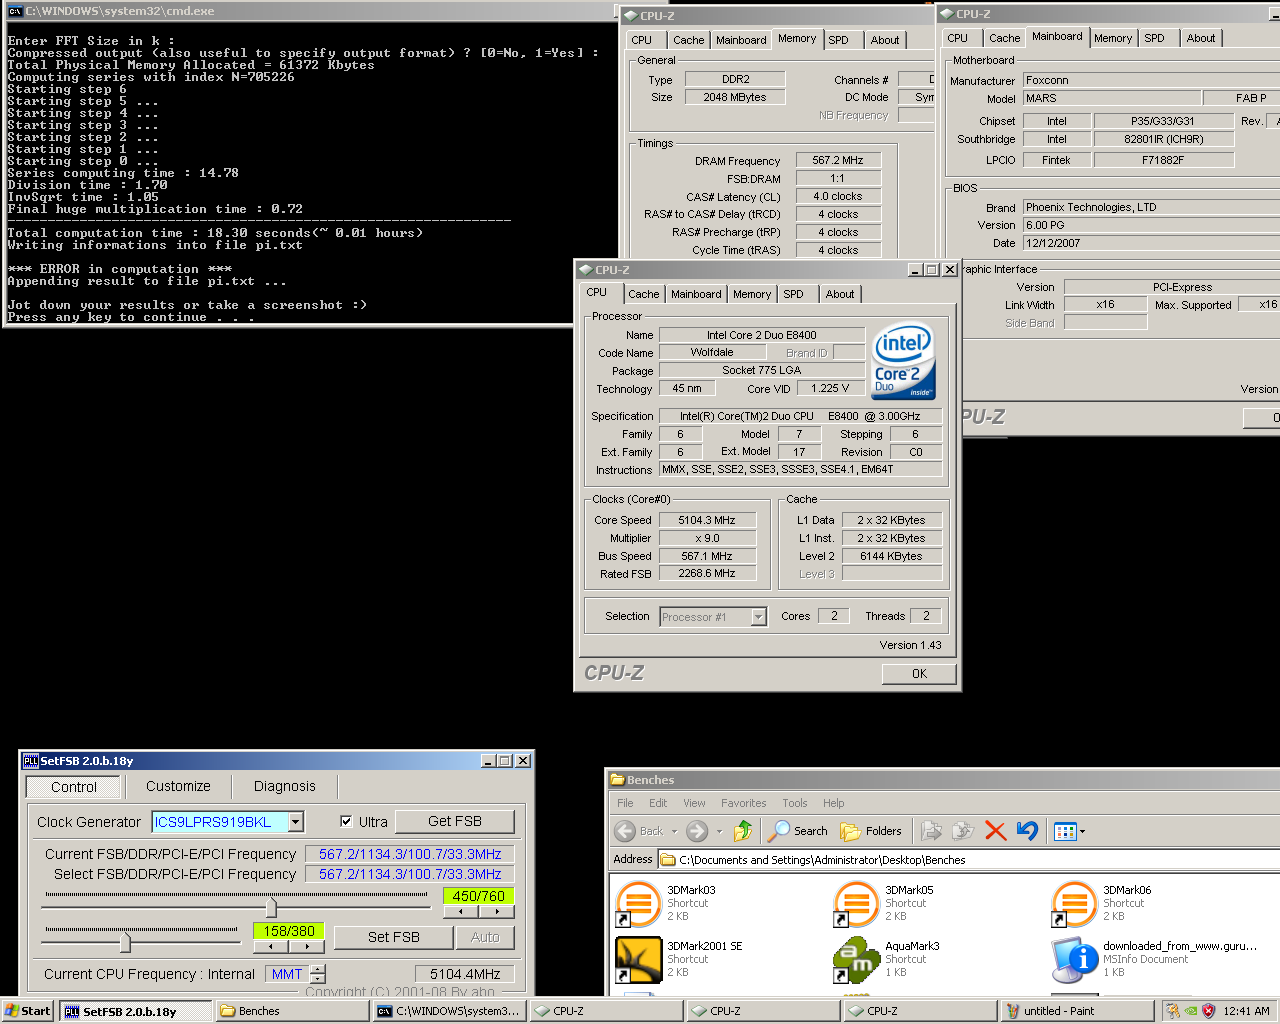The width and height of the screenshot is (1280, 1024).
Task: Click the Get FSB button
Action: [x=455, y=821]
